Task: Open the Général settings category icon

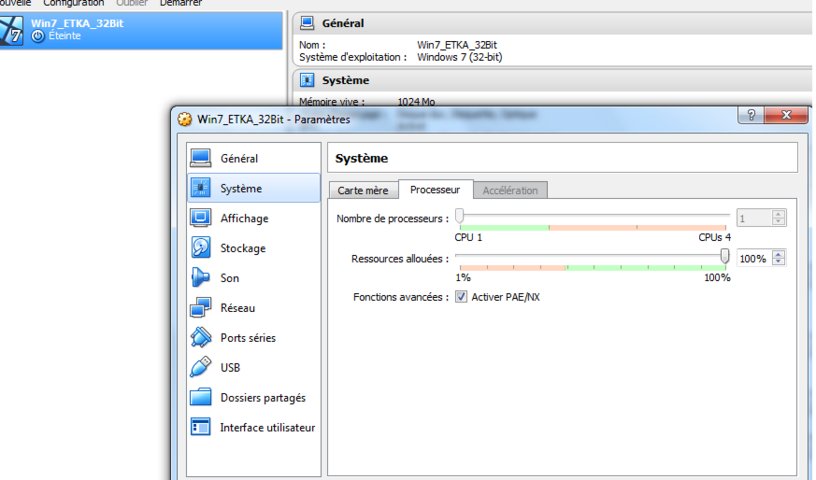Action: tap(201, 158)
